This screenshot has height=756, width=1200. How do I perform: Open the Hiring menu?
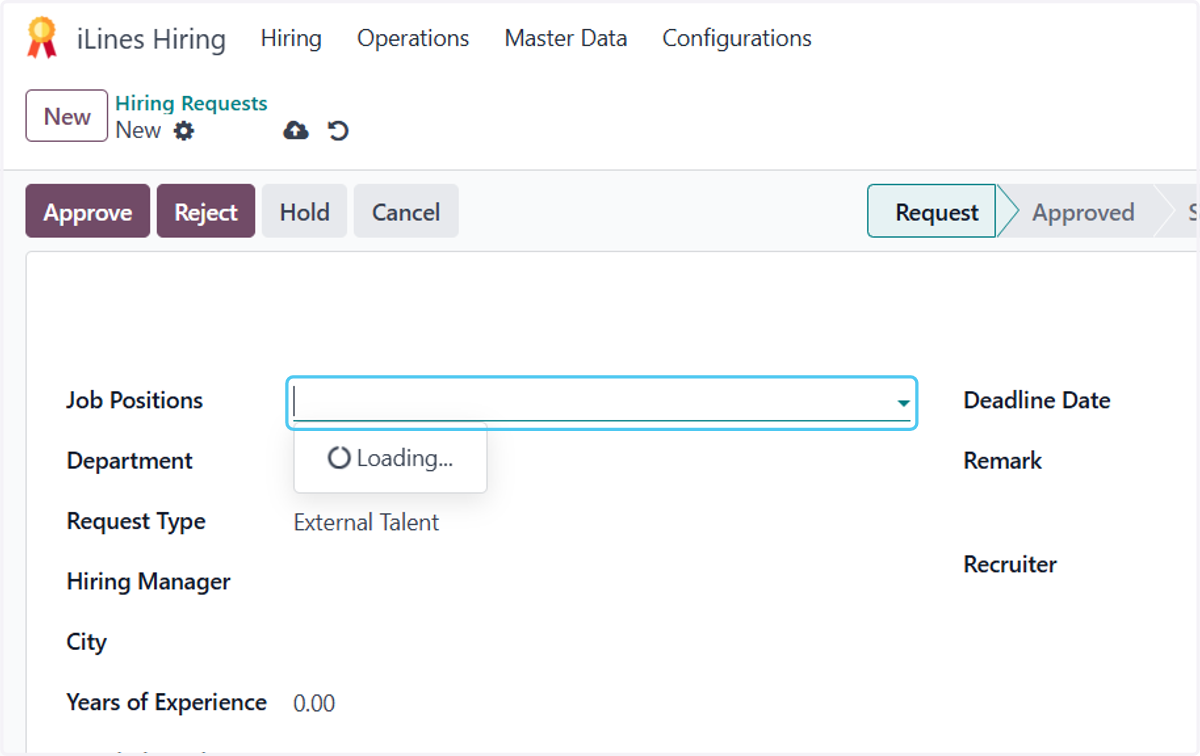pyautogui.click(x=291, y=39)
